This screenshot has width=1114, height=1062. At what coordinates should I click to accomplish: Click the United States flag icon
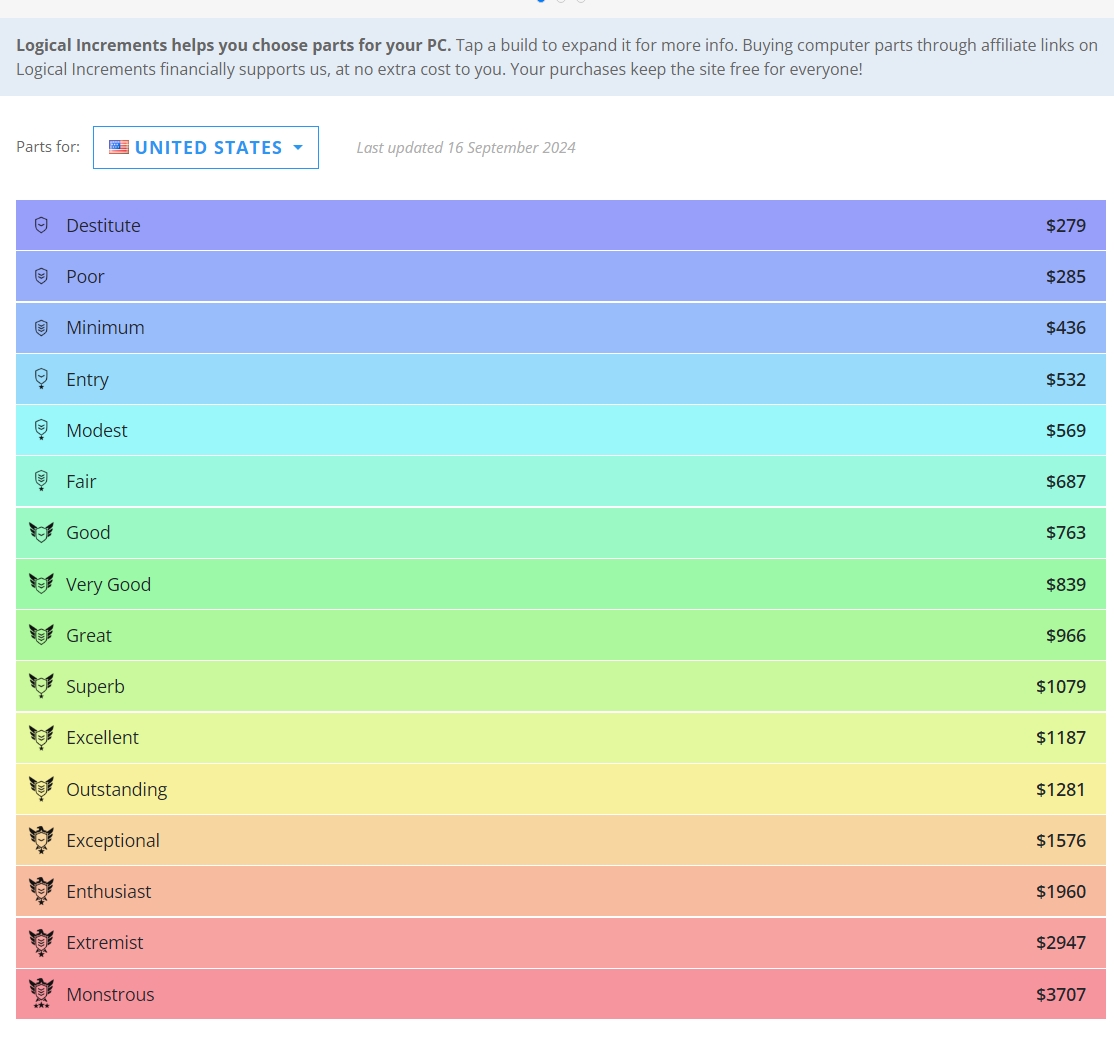point(119,147)
